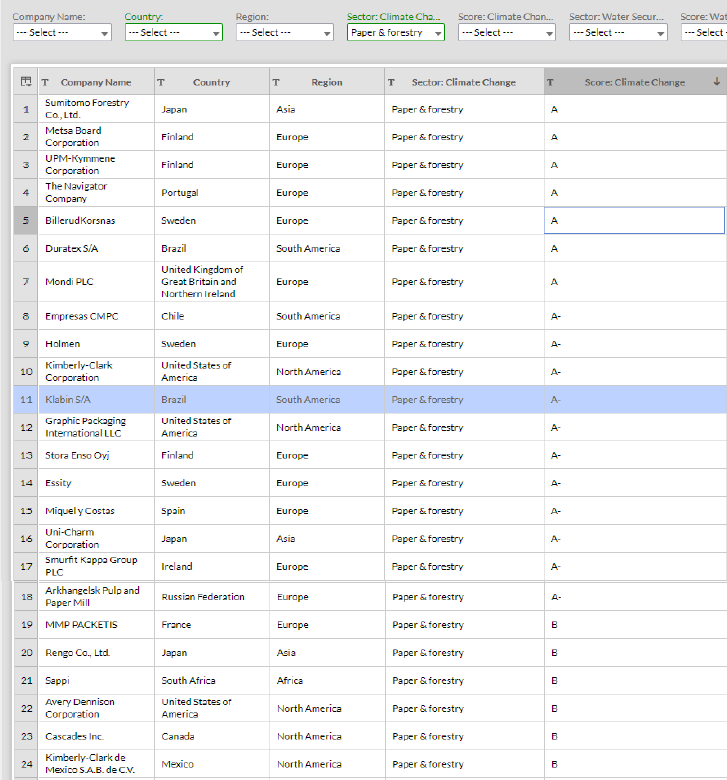Open the Country filter dropdown

[174, 33]
